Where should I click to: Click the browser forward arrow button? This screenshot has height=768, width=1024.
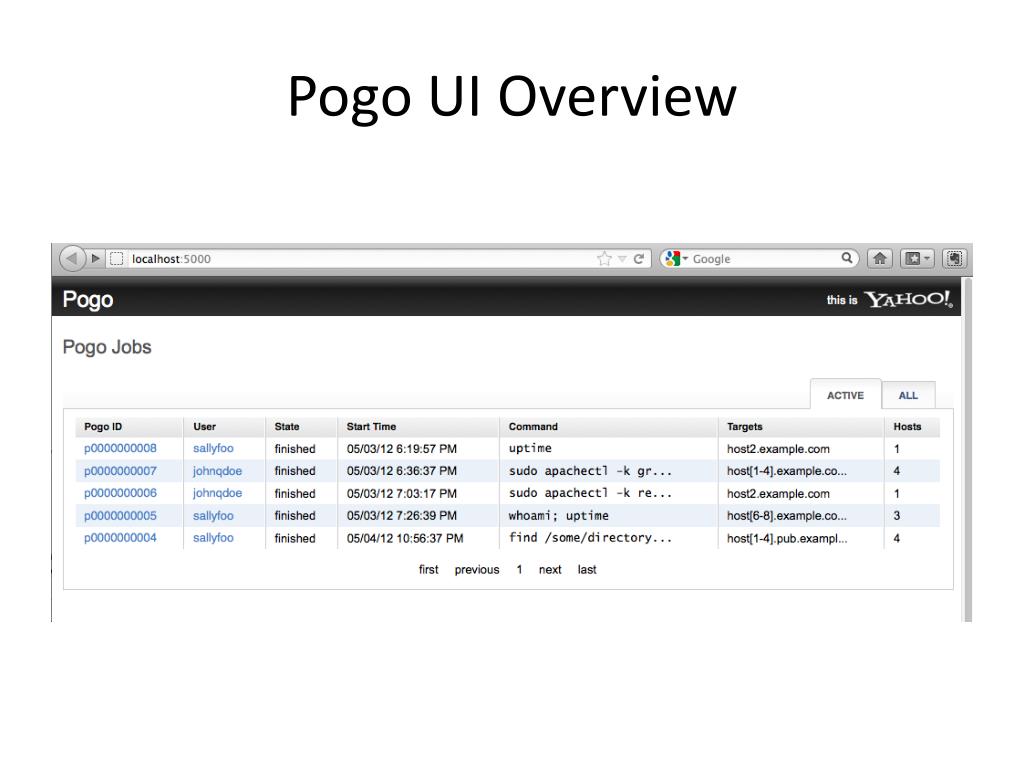click(x=96, y=259)
